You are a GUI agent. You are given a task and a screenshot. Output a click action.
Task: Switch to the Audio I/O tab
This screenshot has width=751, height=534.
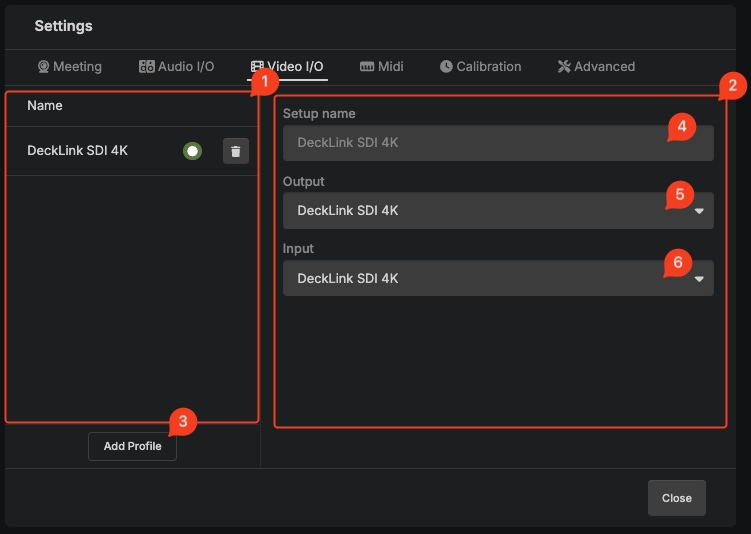176,67
